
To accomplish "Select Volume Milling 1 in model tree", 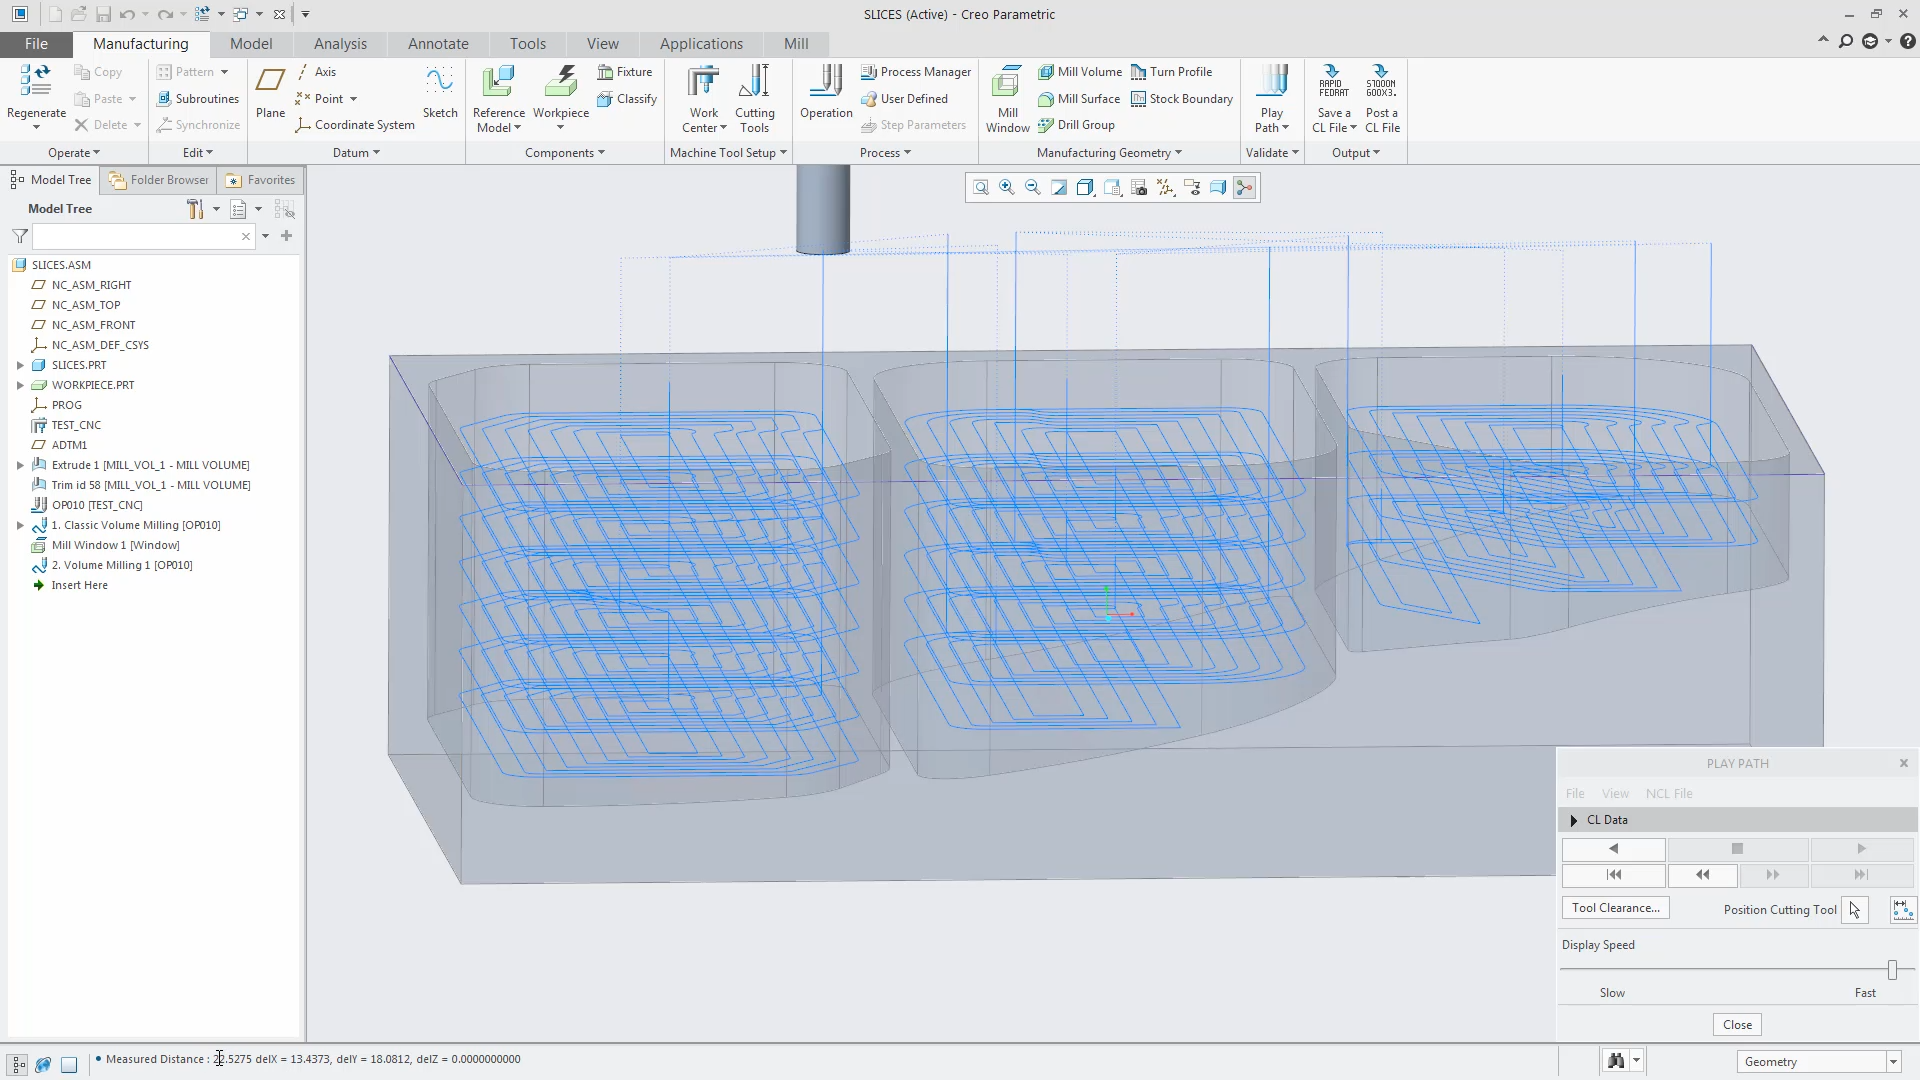I will pos(122,565).
